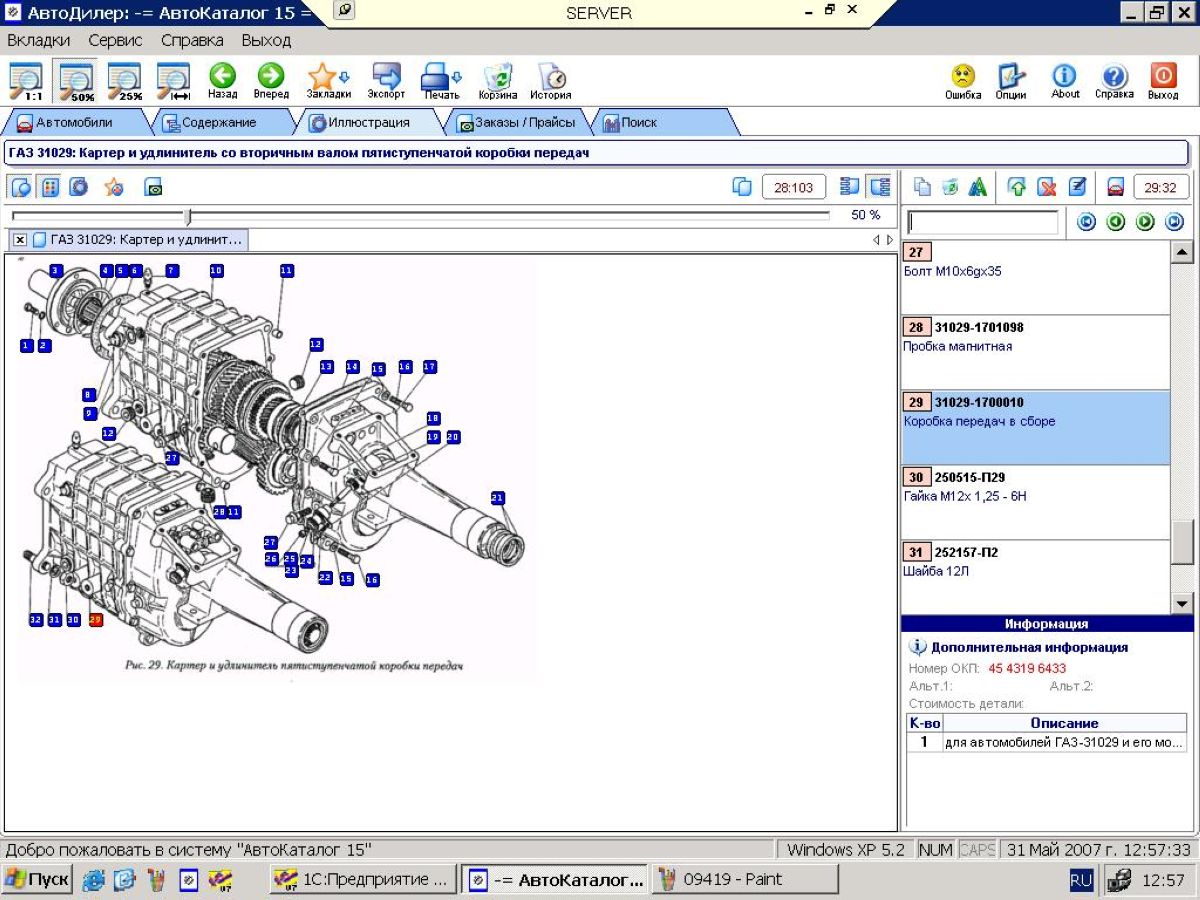Jump to next part with green arrow
Viewport: 1200px width, 900px height.
point(1145,222)
